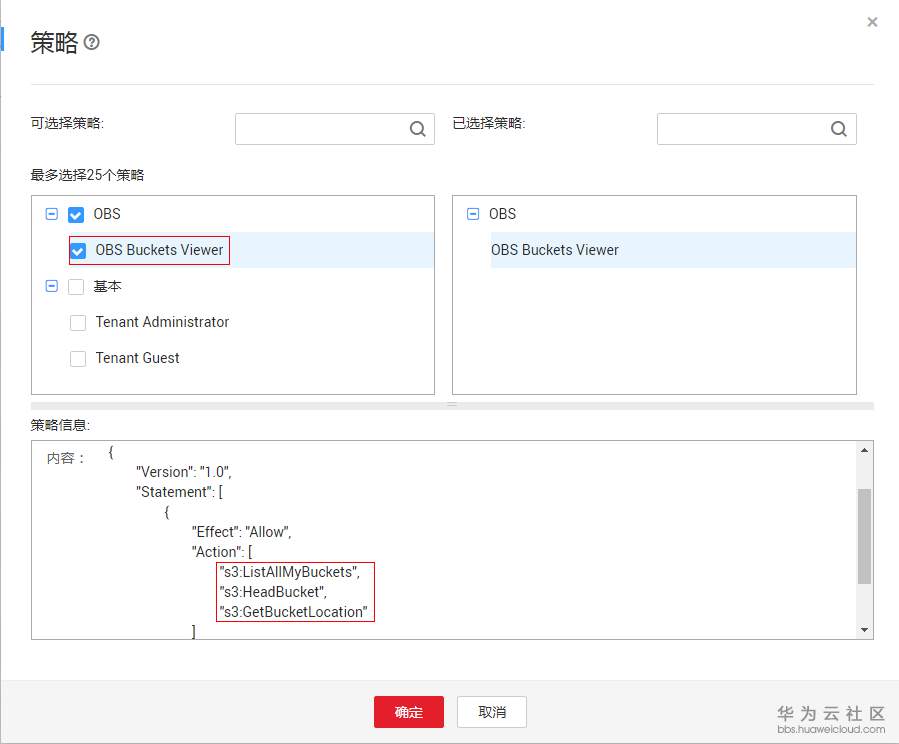The image size is (899, 744).
Task: Click the policy content scrollbar thumb
Action: tap(865, 537)
